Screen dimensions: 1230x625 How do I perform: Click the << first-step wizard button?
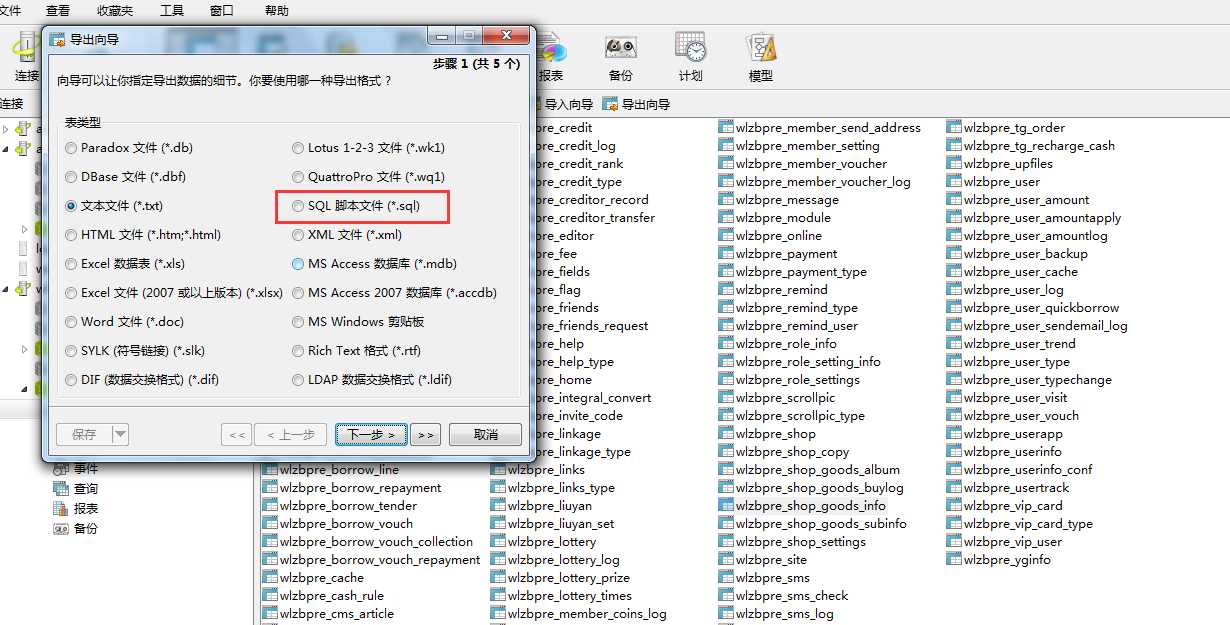point(236,435)
